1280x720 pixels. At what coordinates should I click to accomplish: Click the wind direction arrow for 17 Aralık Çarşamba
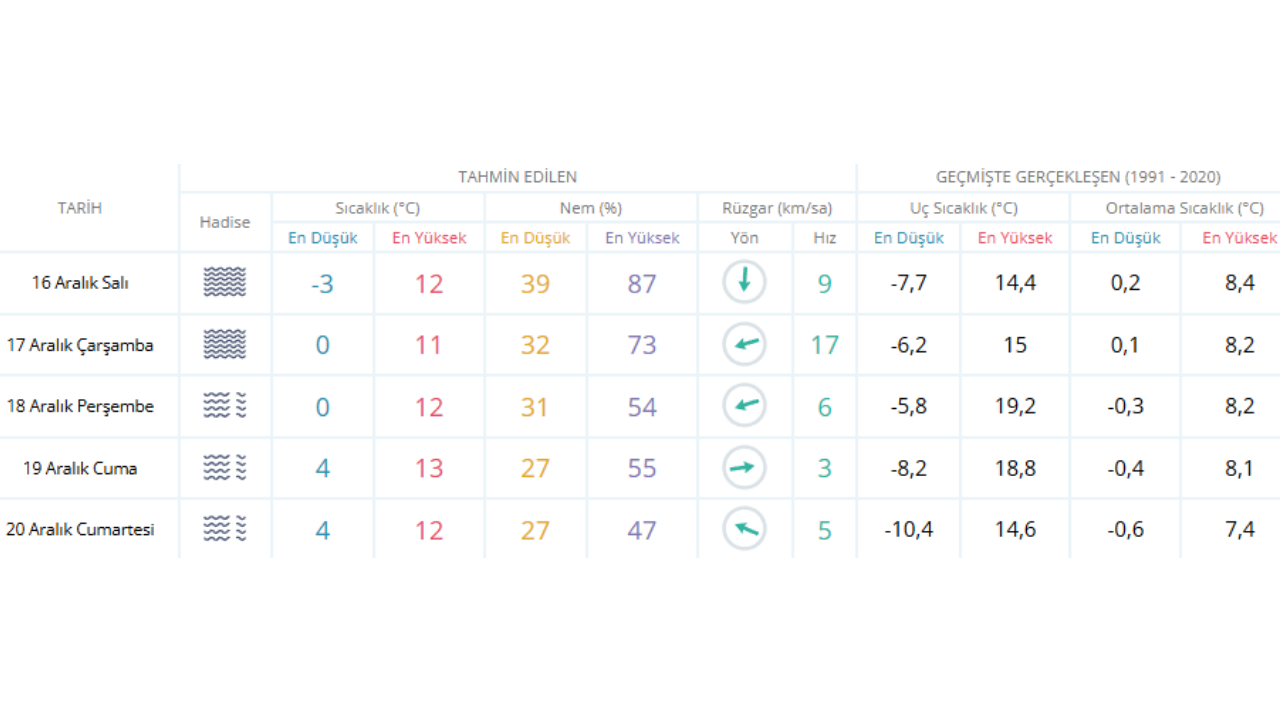744,345
